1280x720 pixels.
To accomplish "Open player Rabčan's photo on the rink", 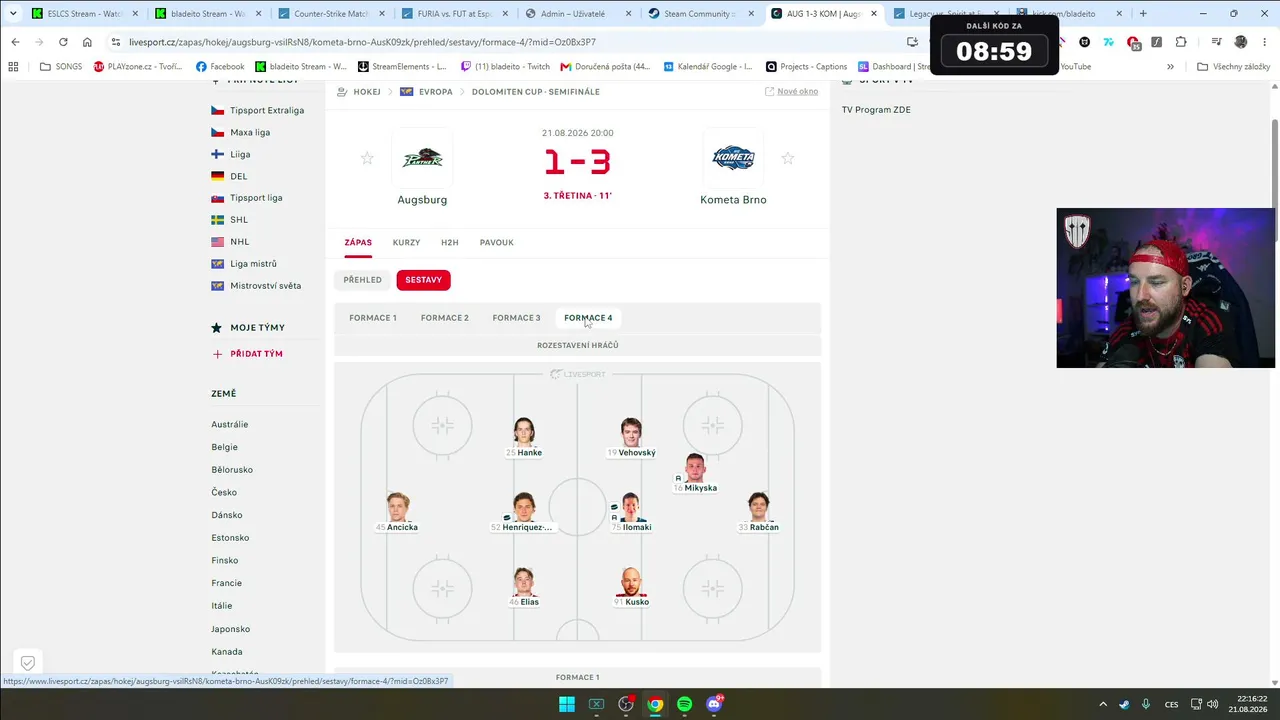I will 759,507.
